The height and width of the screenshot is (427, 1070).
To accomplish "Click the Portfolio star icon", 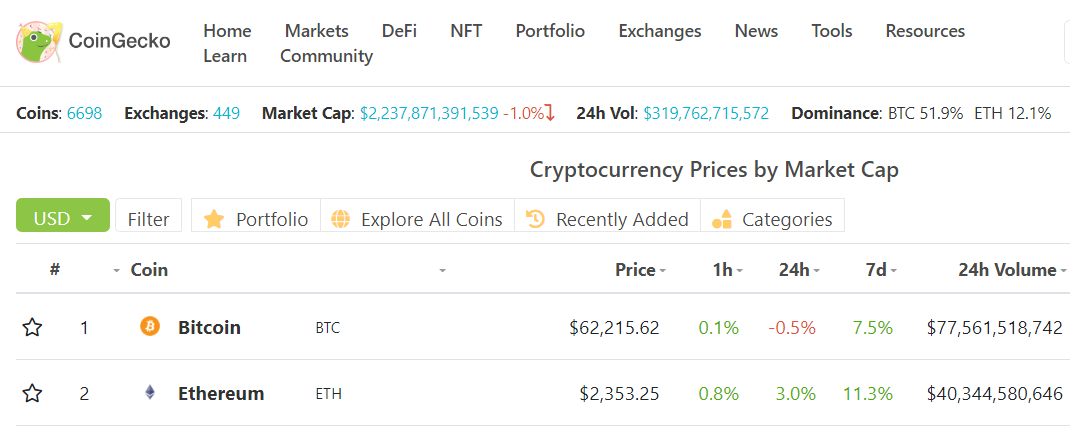I will (x=214, y=219).
